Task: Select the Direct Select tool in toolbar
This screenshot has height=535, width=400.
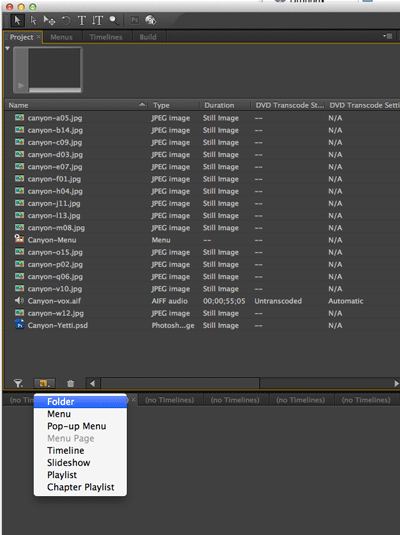Action: (x=33, y=20)
